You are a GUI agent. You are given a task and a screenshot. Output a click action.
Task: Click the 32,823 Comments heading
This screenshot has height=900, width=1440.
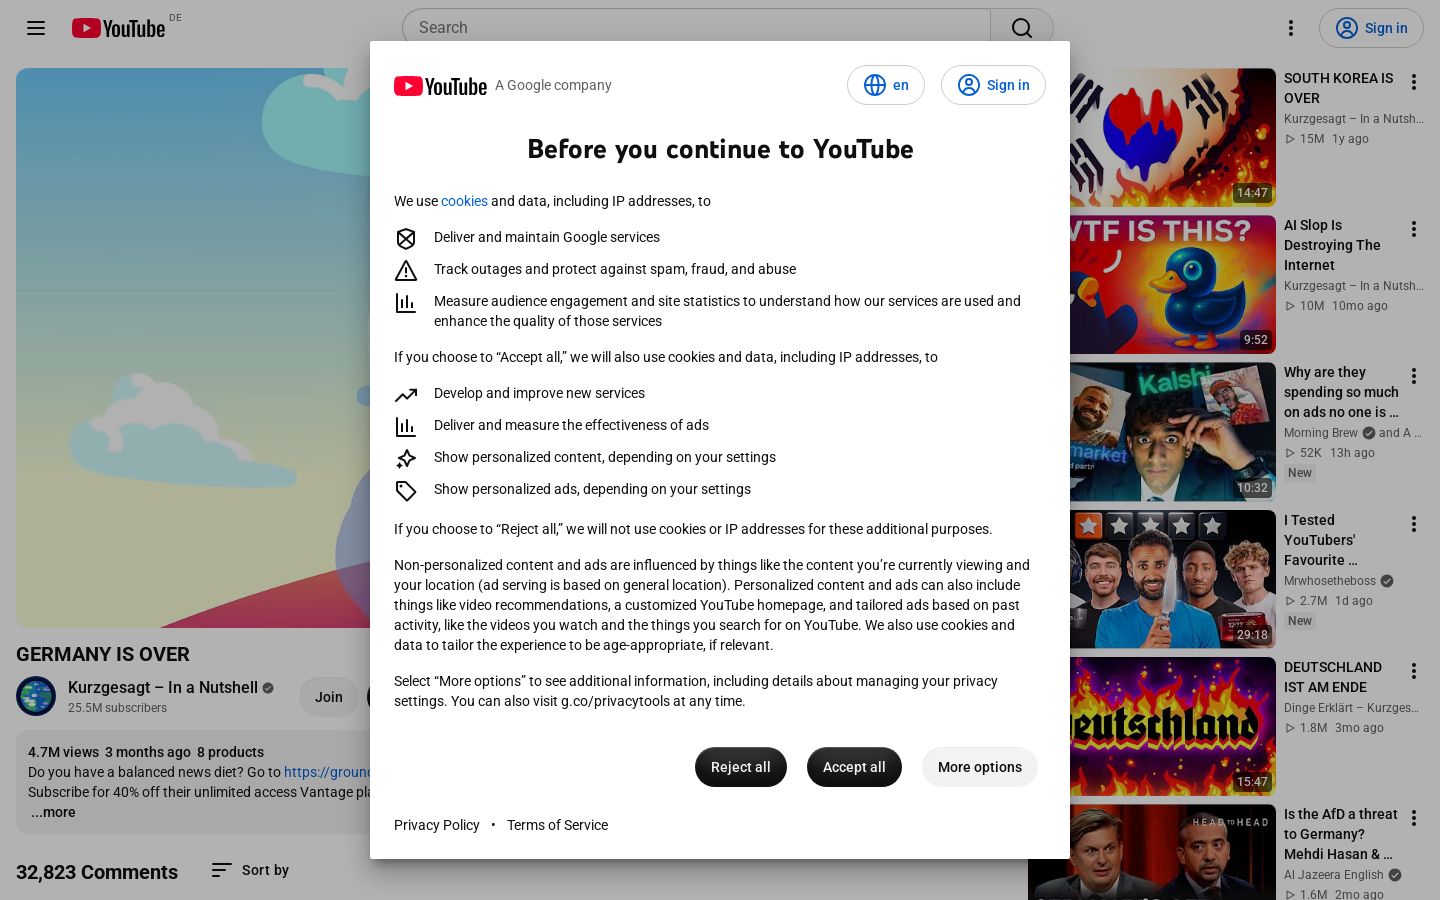click(x=97, y=872)
